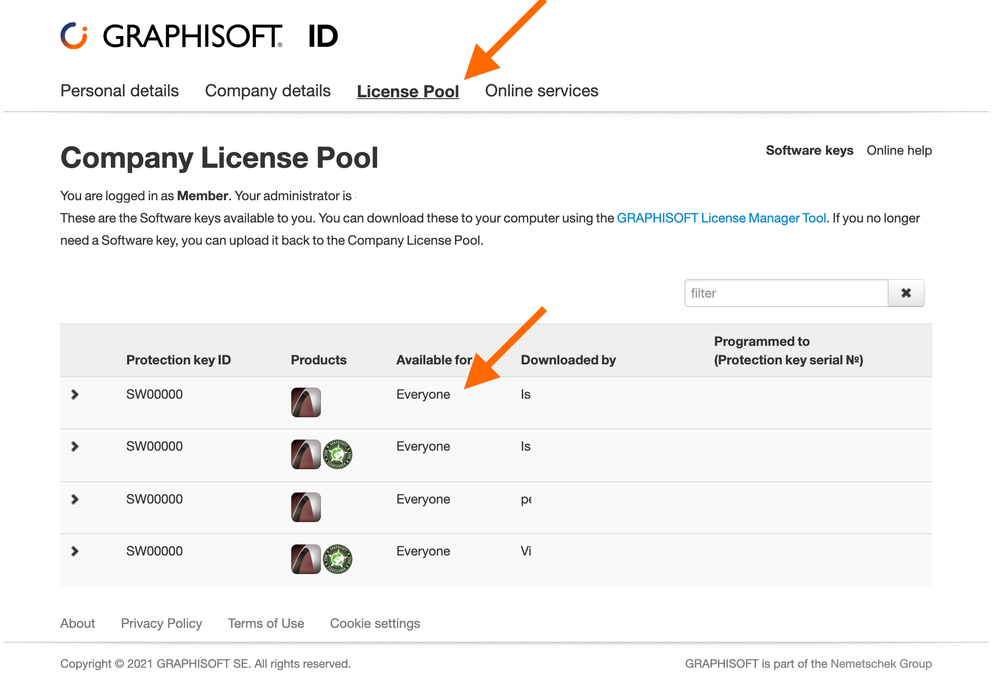Image resolution: width=999 pixels, height=675 pixels.
Task: Expand the second software key row
Action: pos(75,447)
